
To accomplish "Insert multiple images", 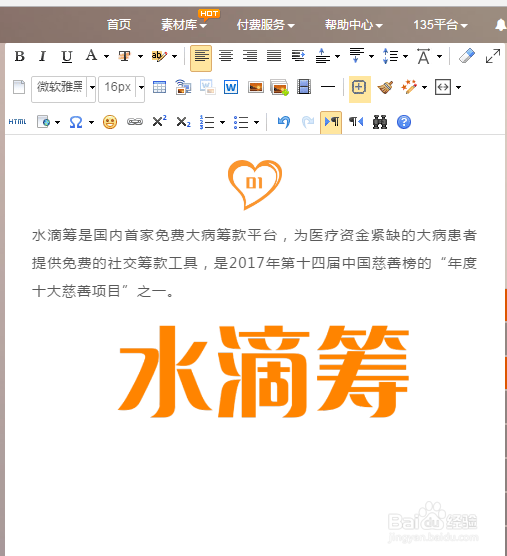I will (x=279, y=87).
